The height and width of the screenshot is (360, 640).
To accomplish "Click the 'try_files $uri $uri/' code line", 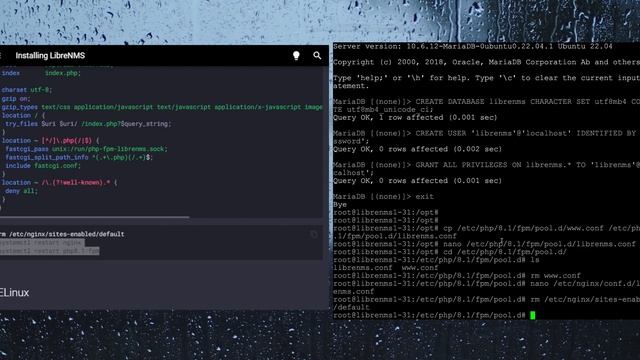I will pyautogui.click(x=88, y=124).
